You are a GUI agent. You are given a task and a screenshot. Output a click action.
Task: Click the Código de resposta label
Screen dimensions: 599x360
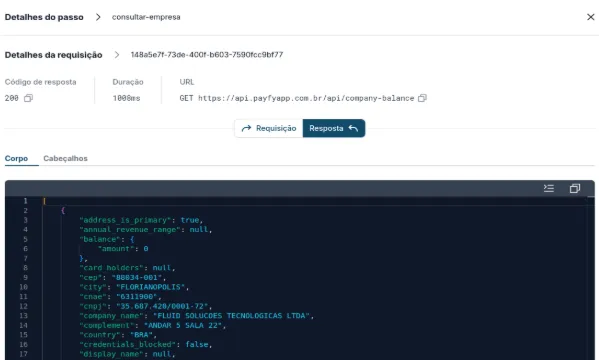pyautogui.click(x=40, y=82)
